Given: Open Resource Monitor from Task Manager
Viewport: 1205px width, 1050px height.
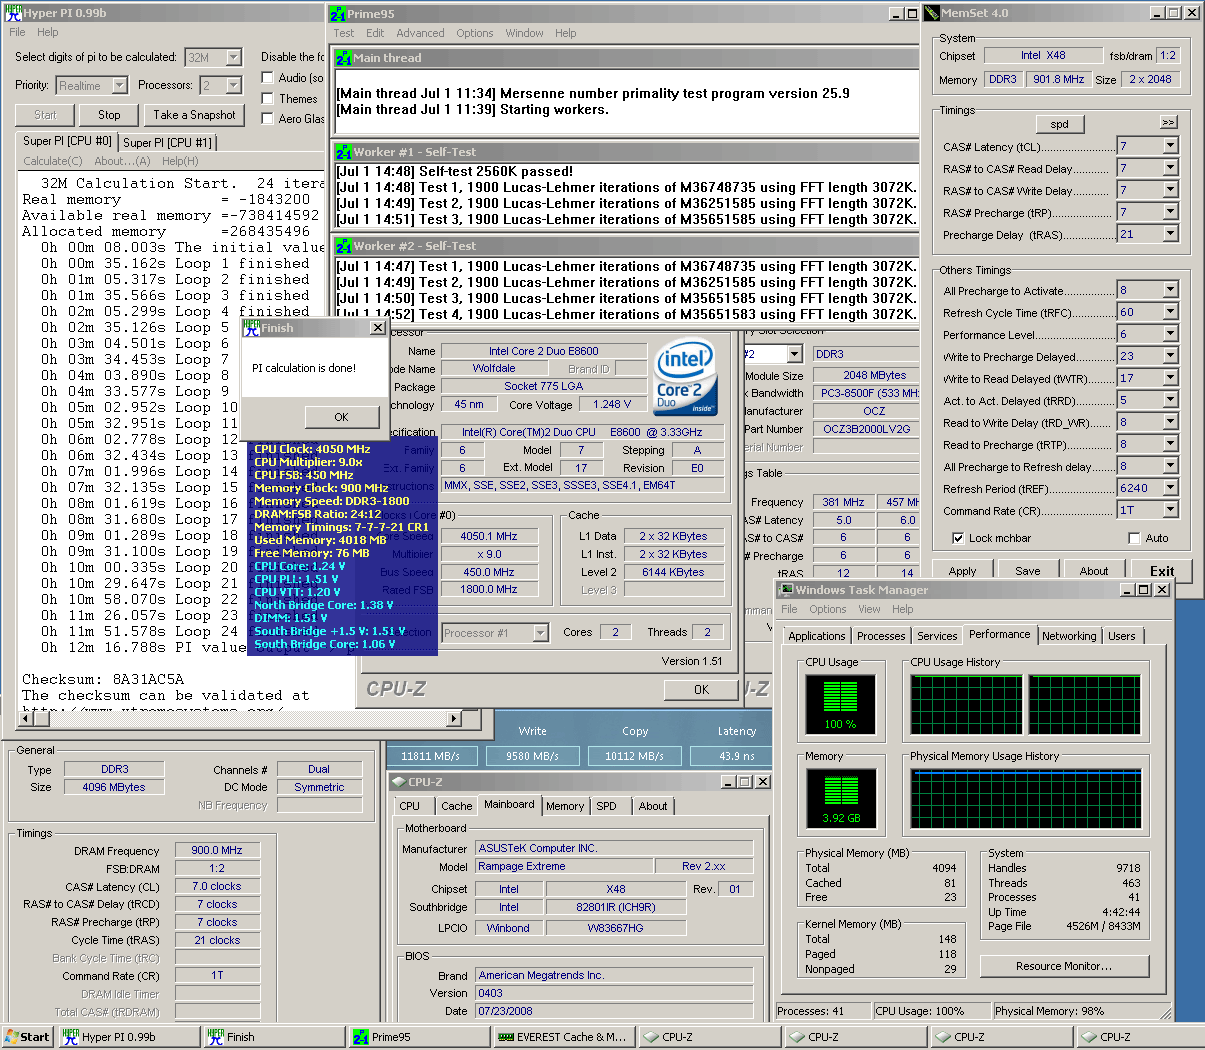Looking at the screenshot, I should pos(1064,966).
